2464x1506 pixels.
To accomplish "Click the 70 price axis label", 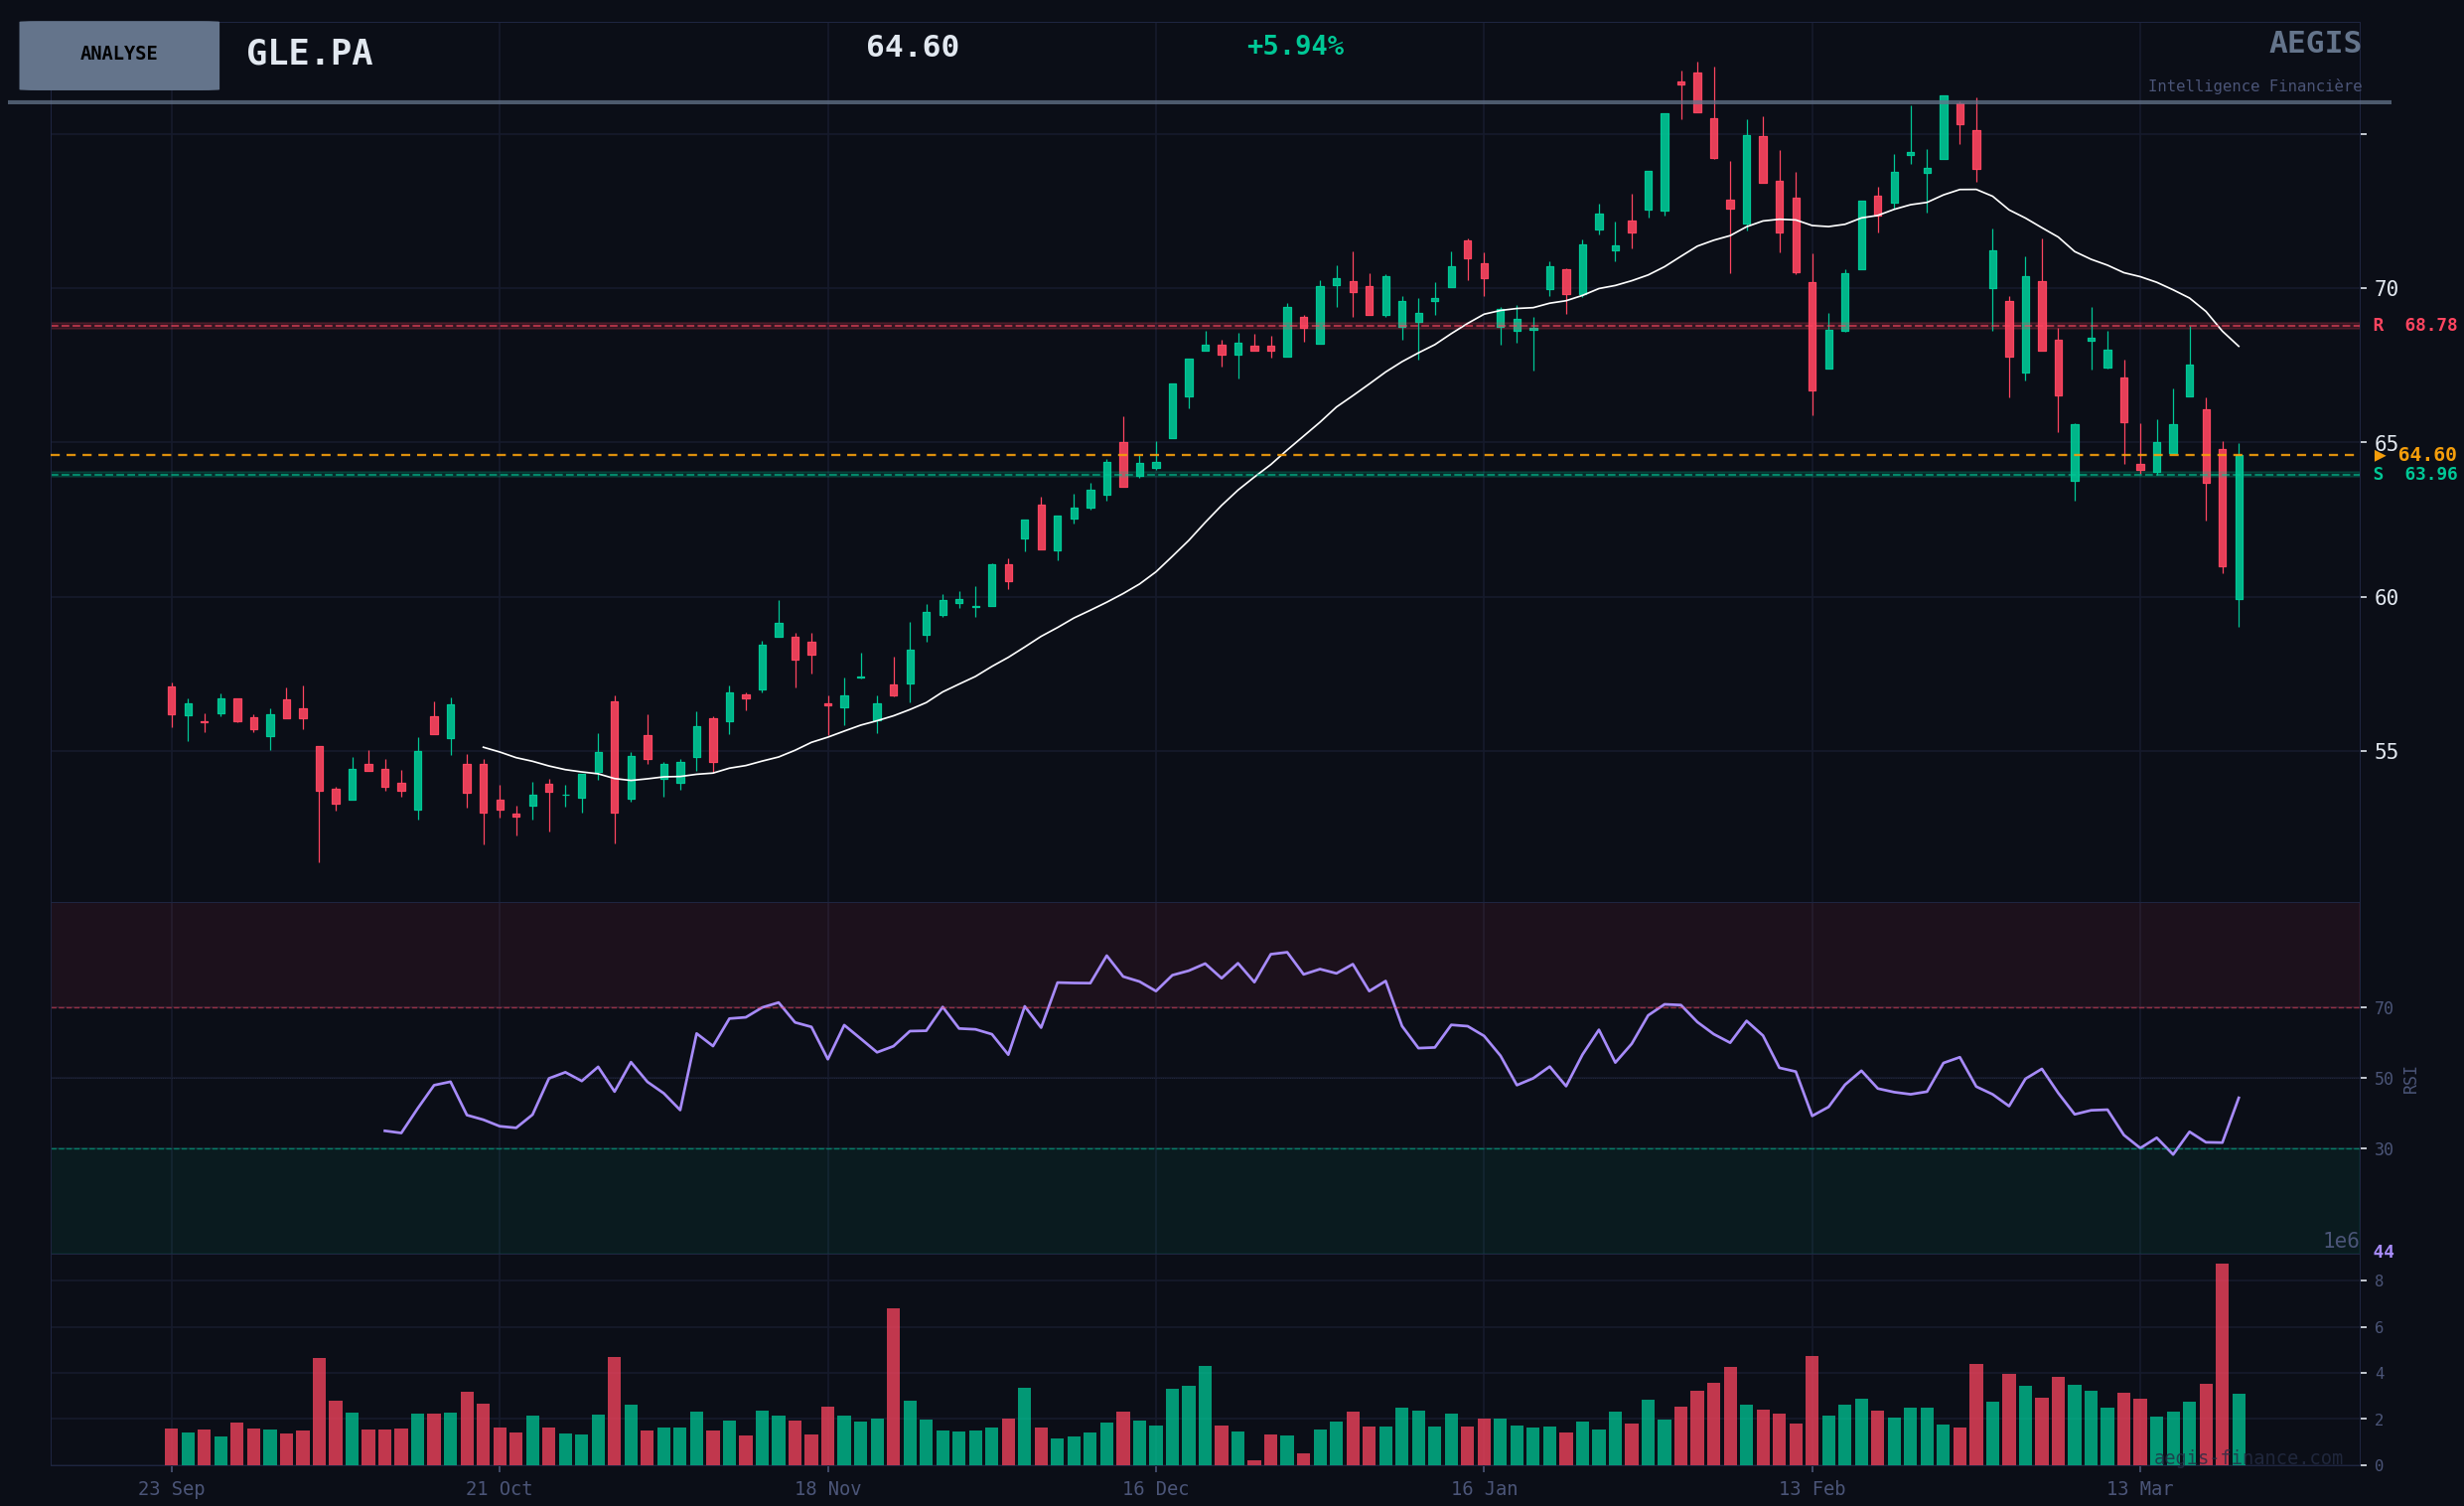I will [x=2385, y=288].
